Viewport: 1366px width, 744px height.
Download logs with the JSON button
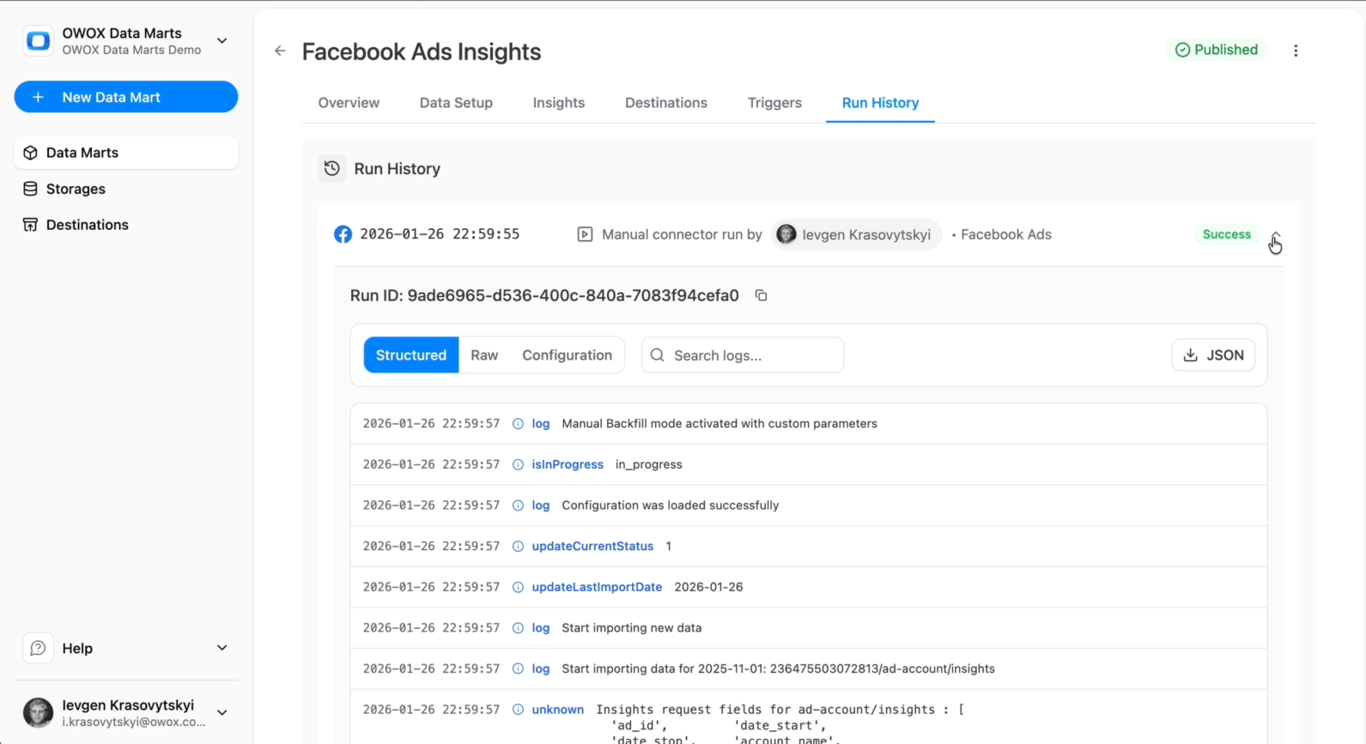1213,355
